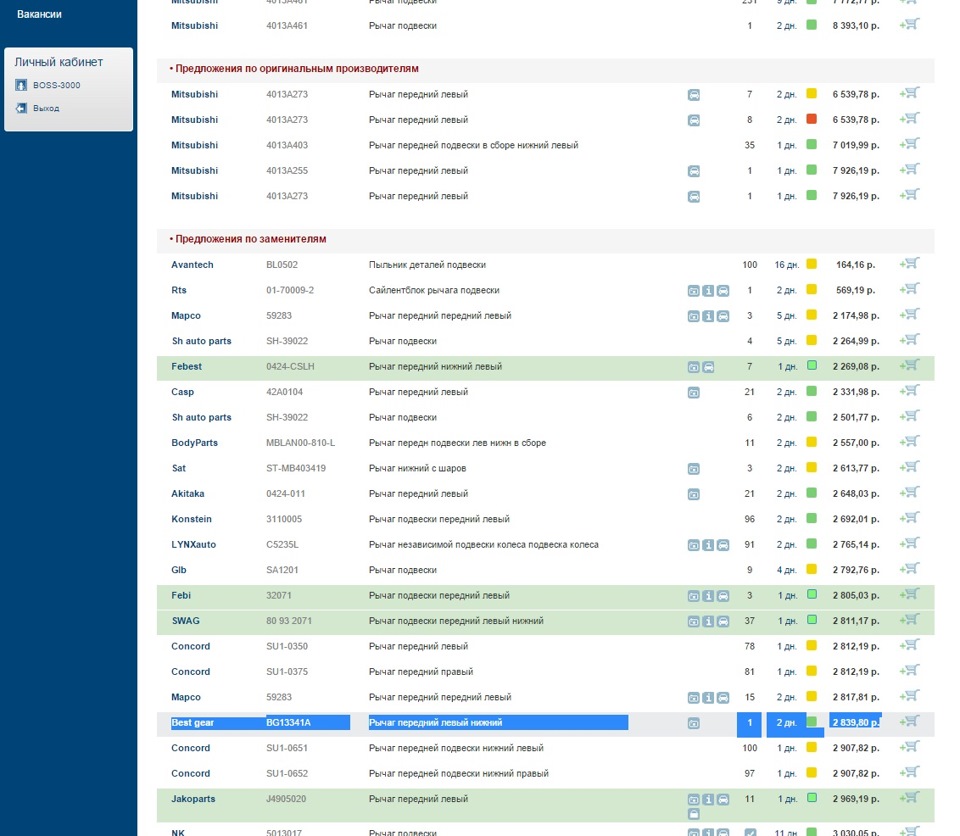Open Avantech brand link
The height and width of the screenshot is (836, 960).
pos(192,265)
